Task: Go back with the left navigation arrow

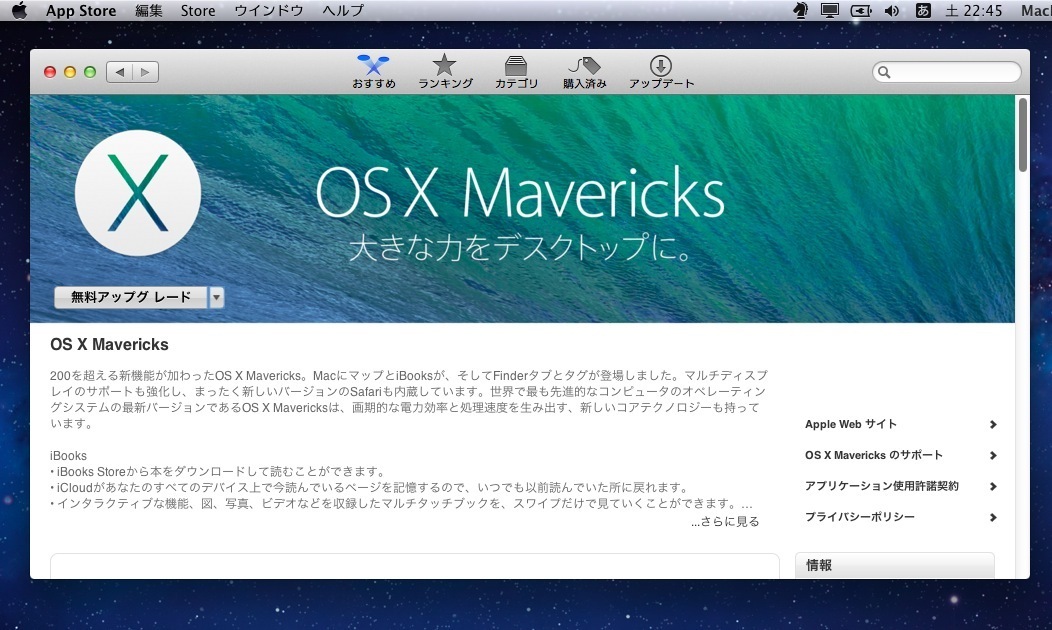Action: click(x=120, y=71)
